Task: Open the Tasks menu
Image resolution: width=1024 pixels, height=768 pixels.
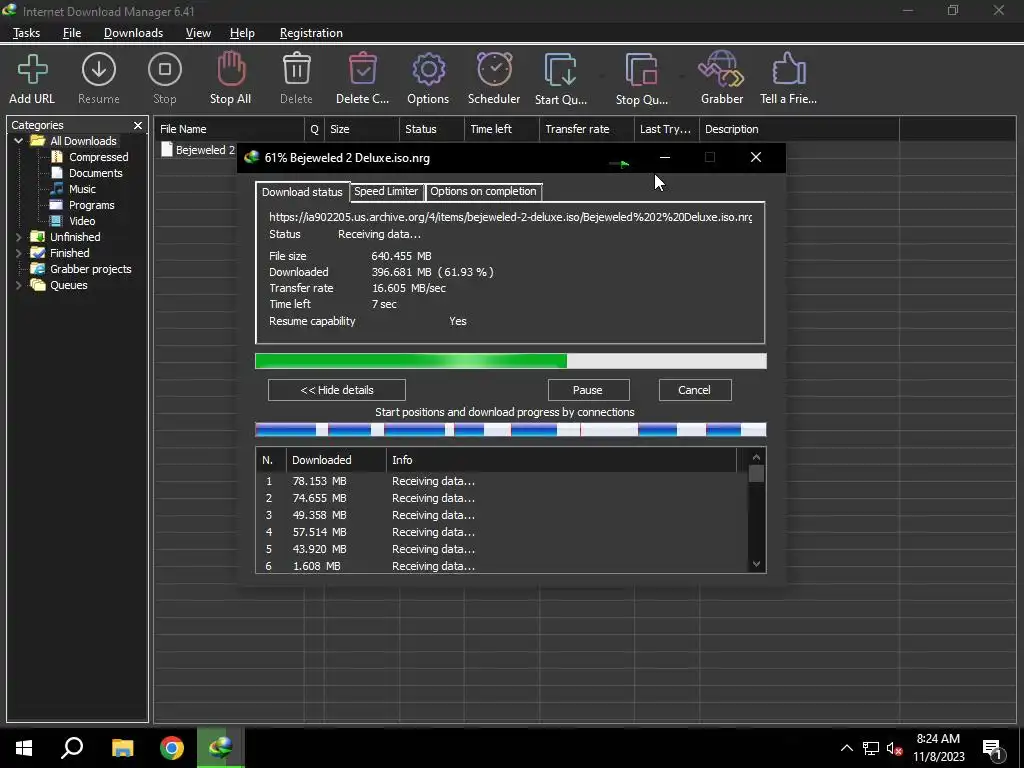Action: click(x=26, y=33)
